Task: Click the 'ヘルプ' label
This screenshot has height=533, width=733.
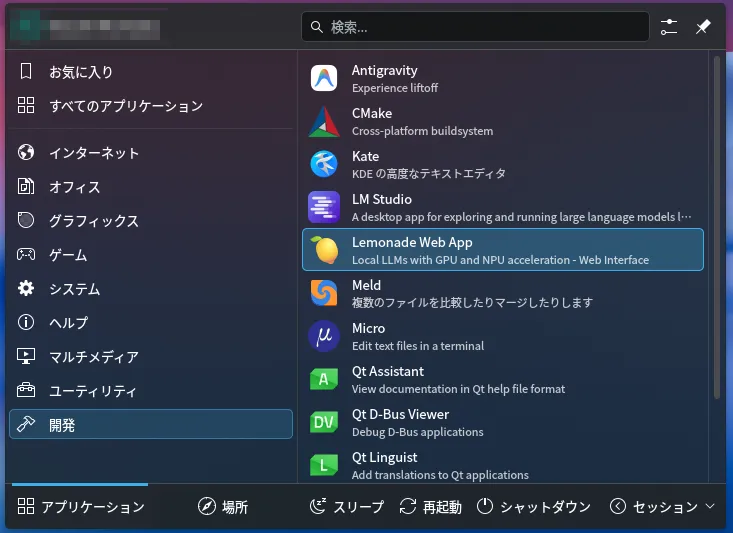Action: (x=68, y=323)
